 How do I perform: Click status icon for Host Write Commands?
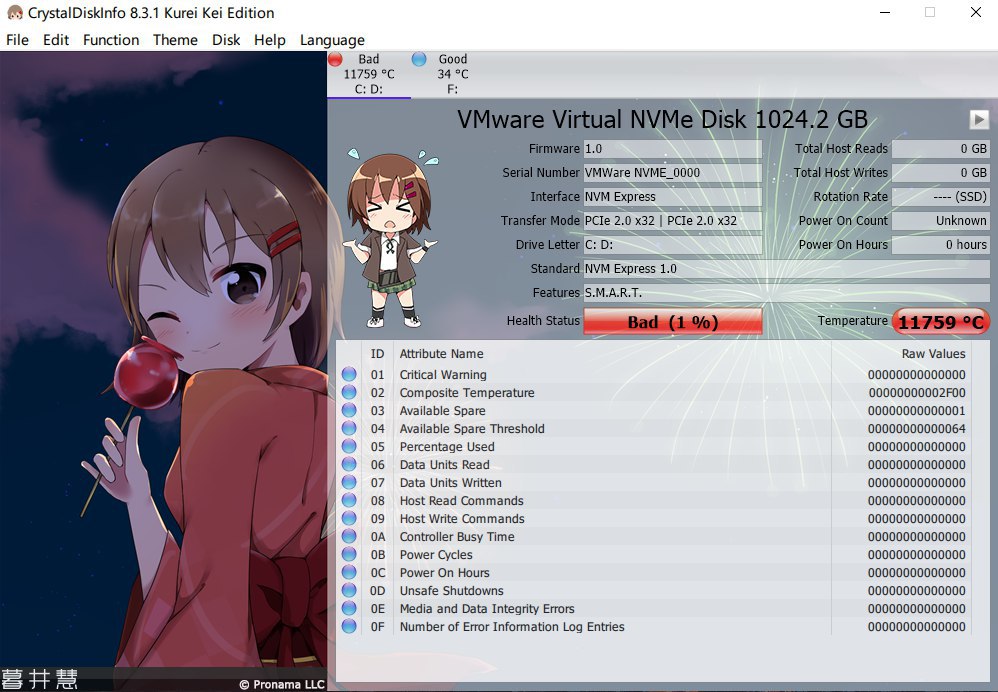click(349, 518)
